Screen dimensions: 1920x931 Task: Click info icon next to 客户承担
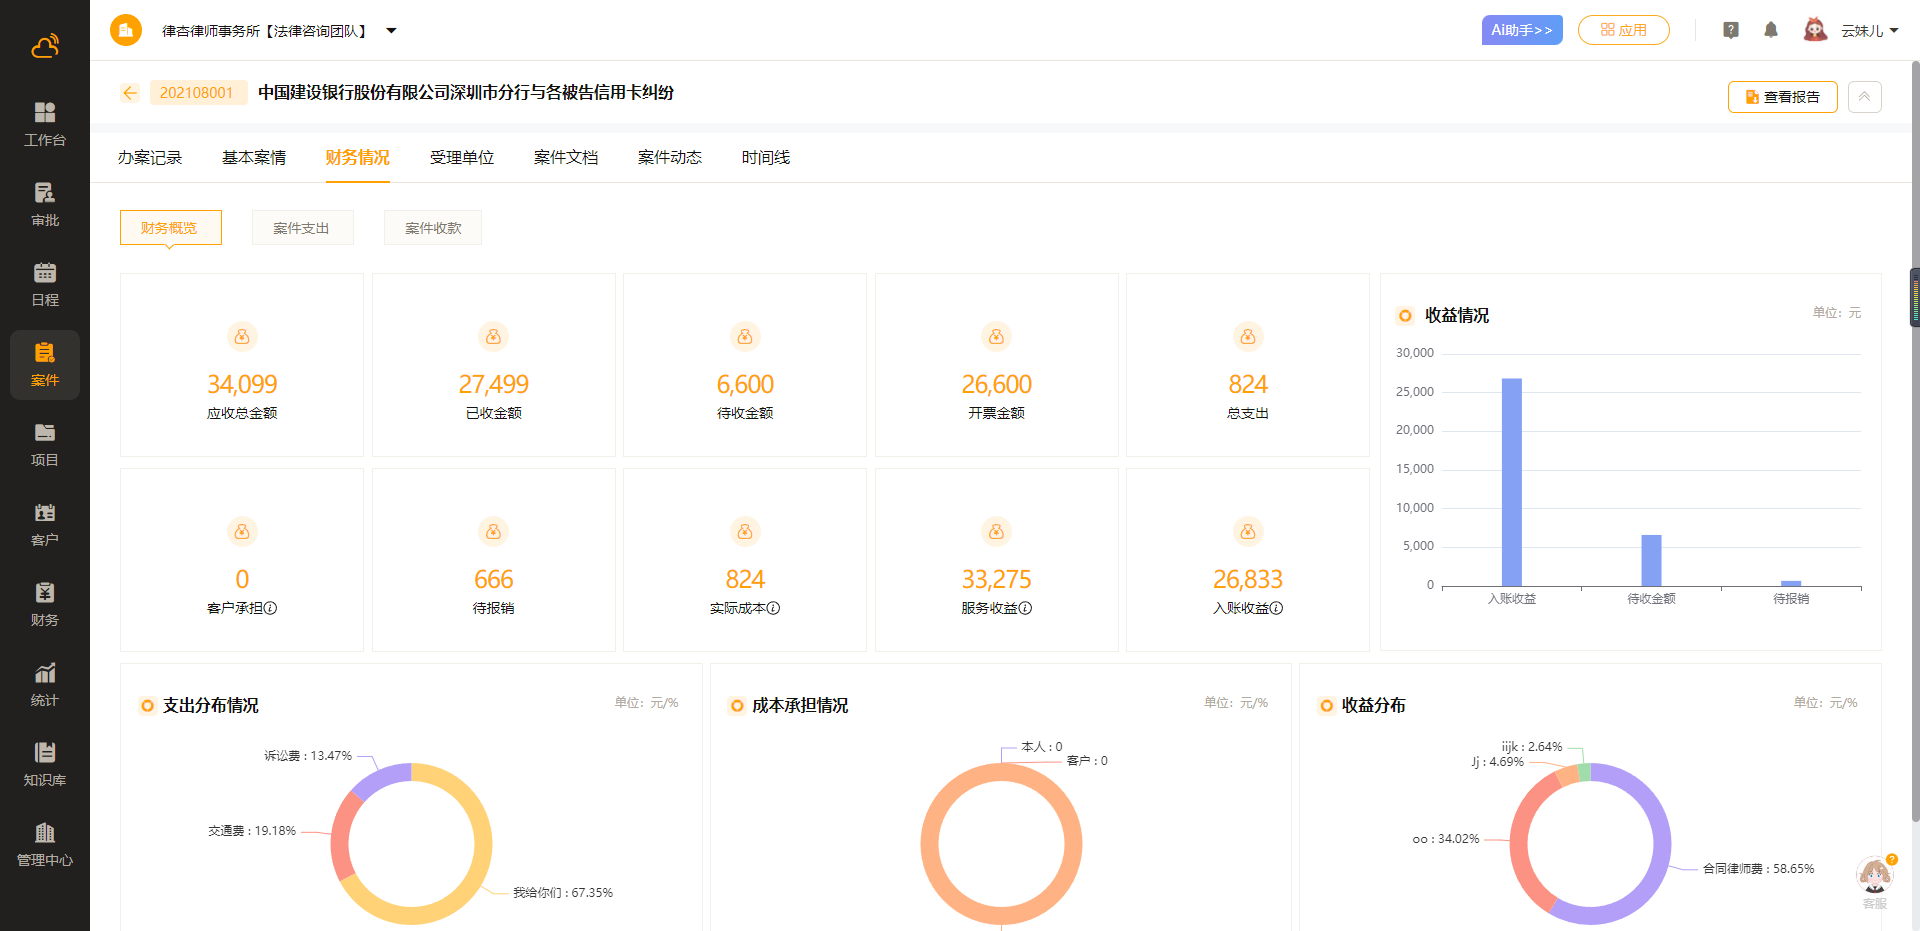click(x=271, y=608)
